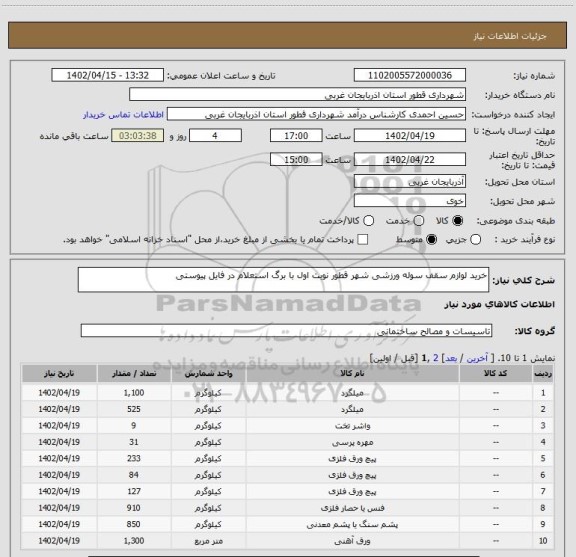Click the واحد شمارش column header

pyautogui.click(x=208, y=374)
